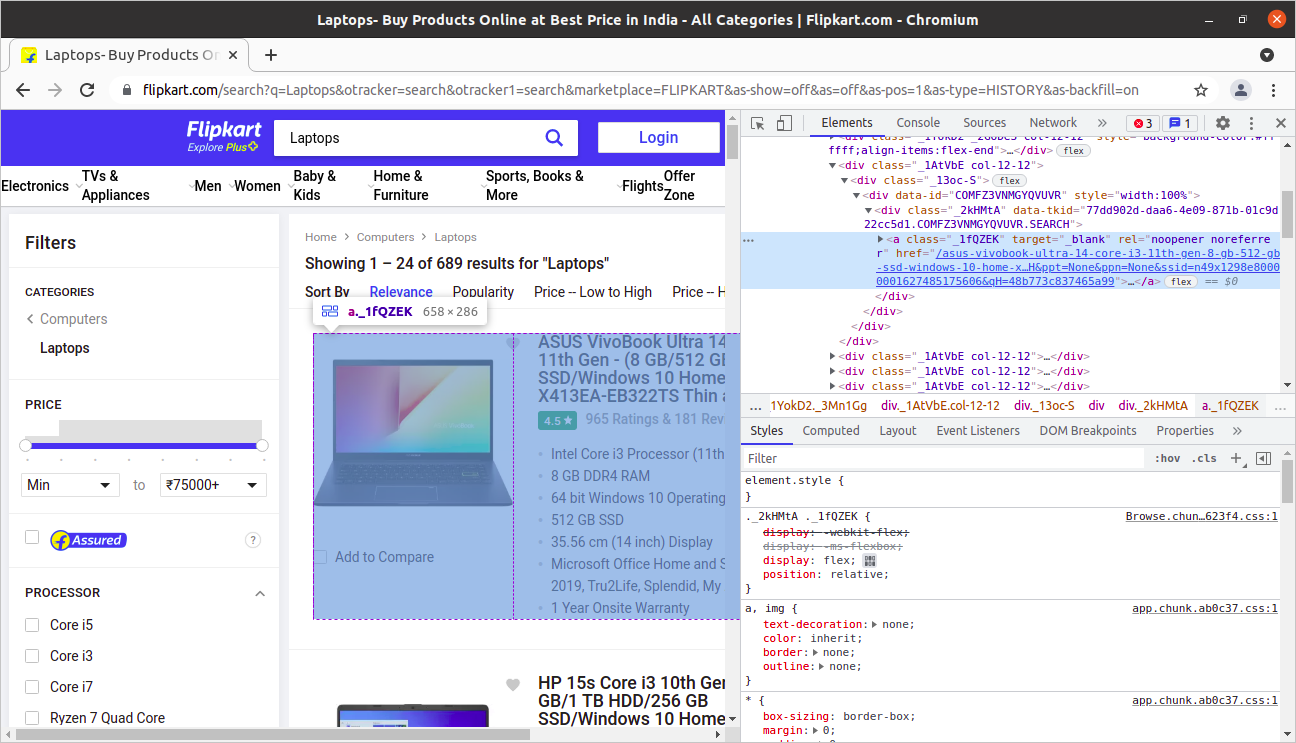
Task: Check the Flipkart Assured filter checkbox
Action: tap(32, 538)
